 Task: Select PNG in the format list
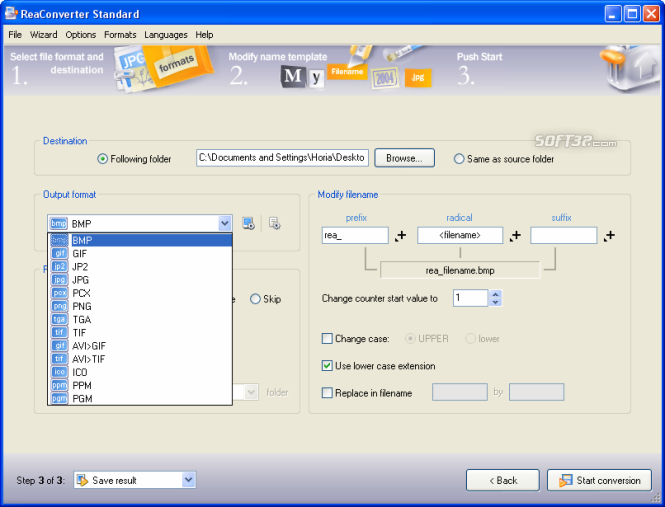(140, 306)
